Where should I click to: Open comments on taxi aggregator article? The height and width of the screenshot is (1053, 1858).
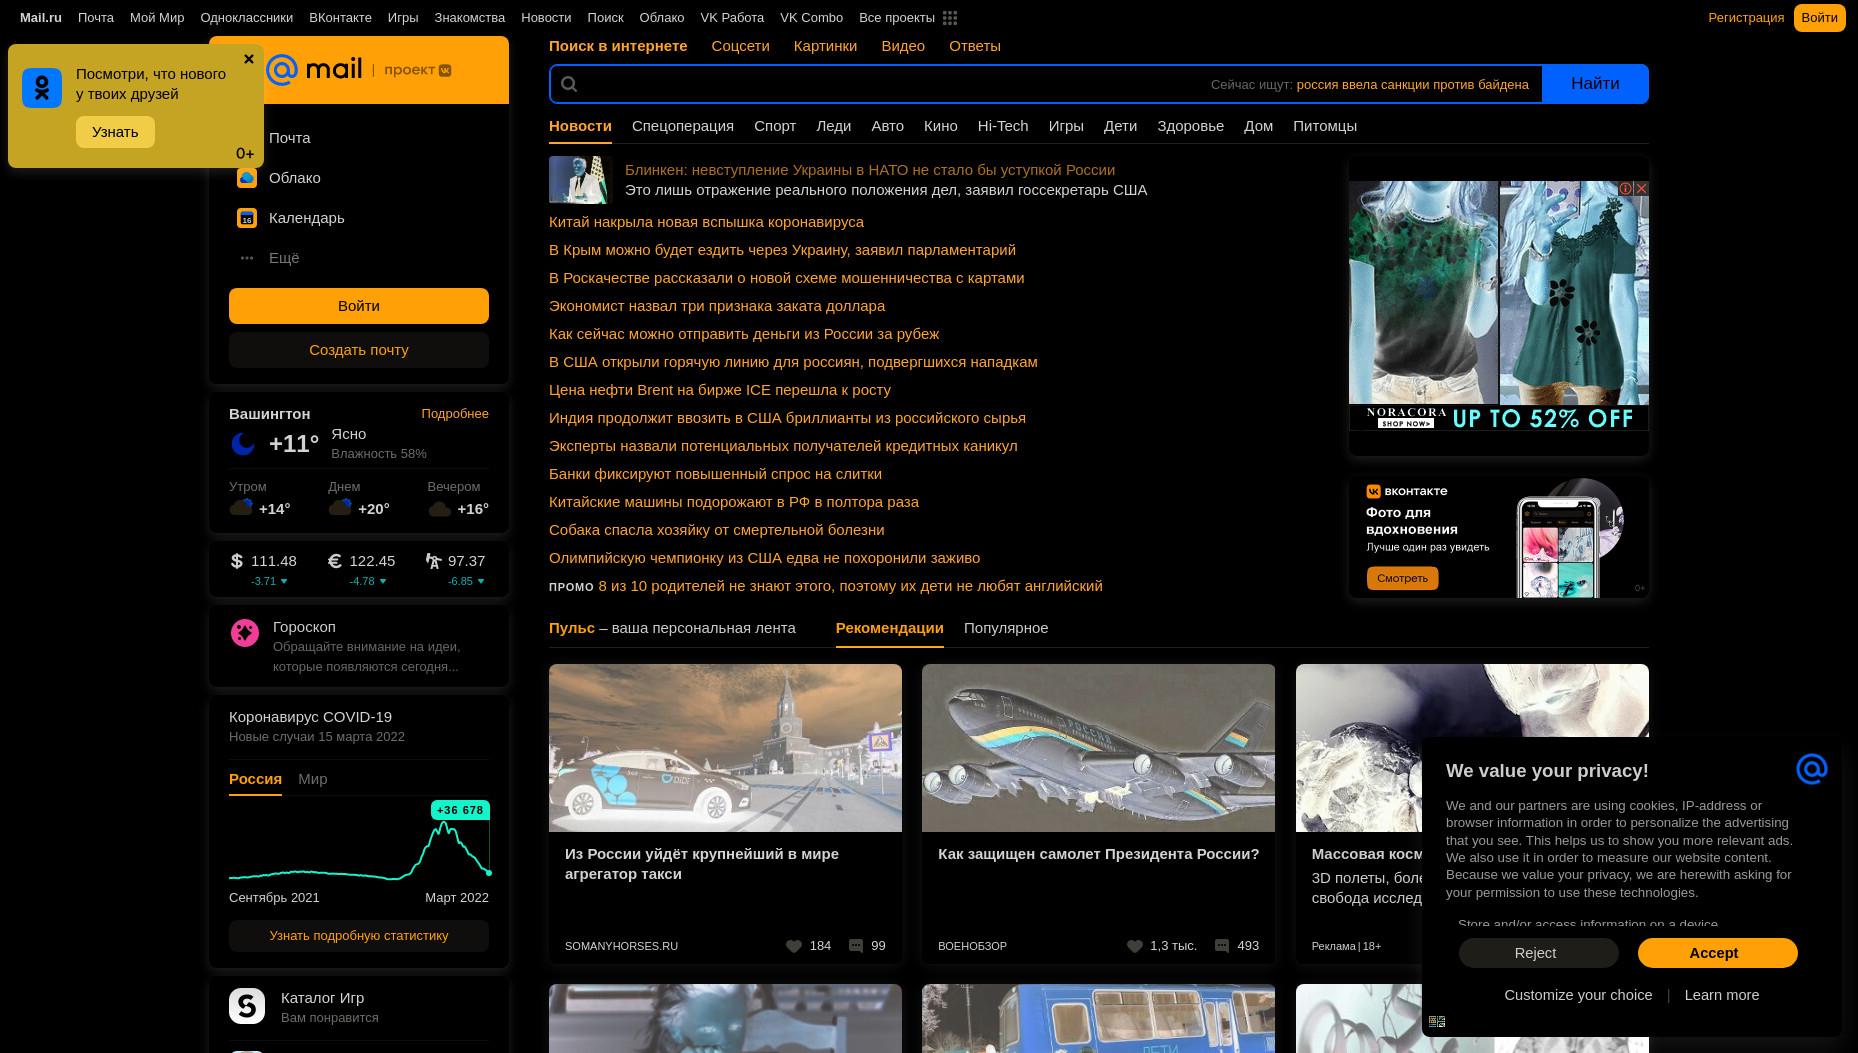pos(856,946)
